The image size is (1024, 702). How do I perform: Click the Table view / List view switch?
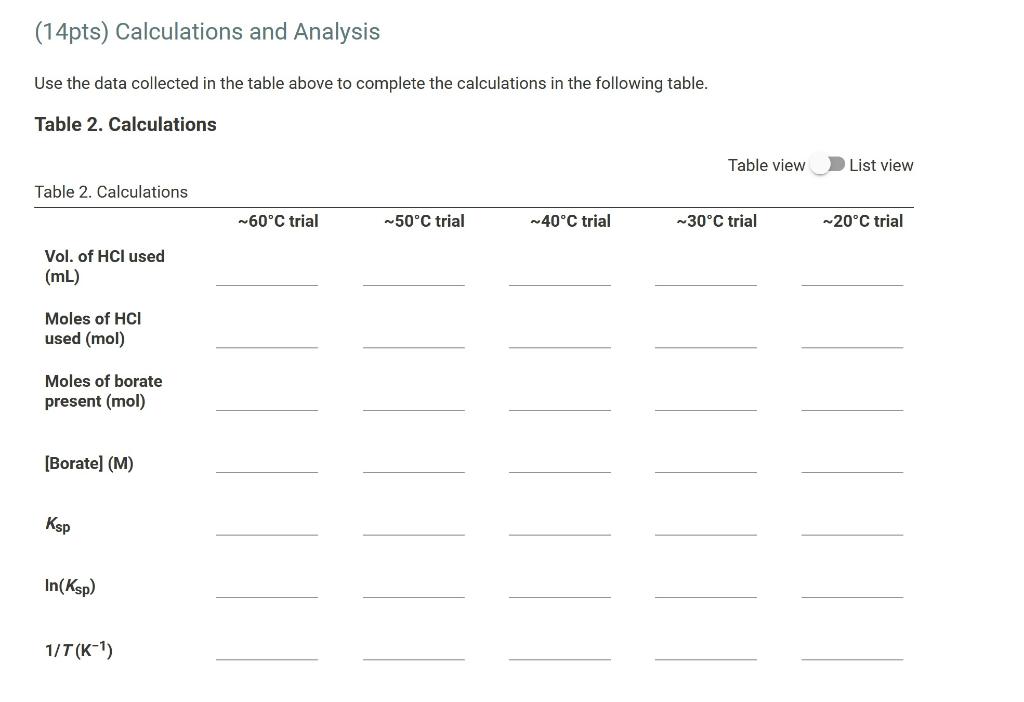(828, 165)
